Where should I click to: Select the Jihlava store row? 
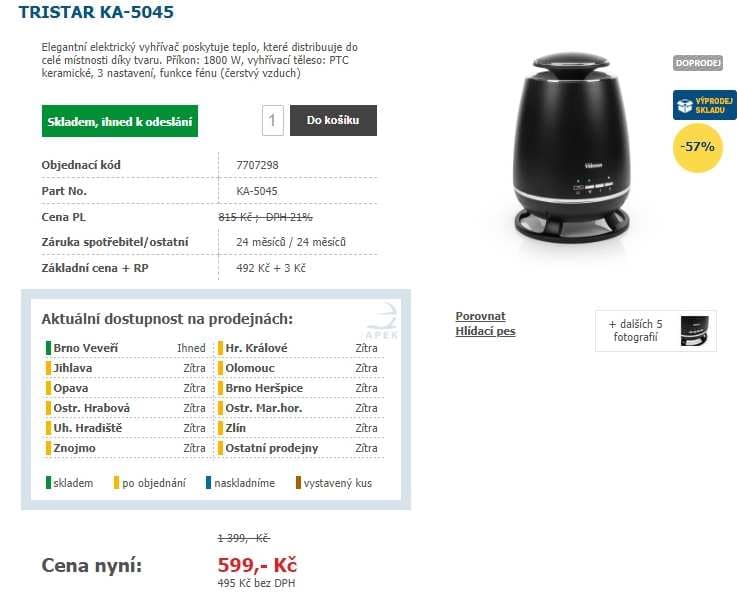tap(125, 368)
